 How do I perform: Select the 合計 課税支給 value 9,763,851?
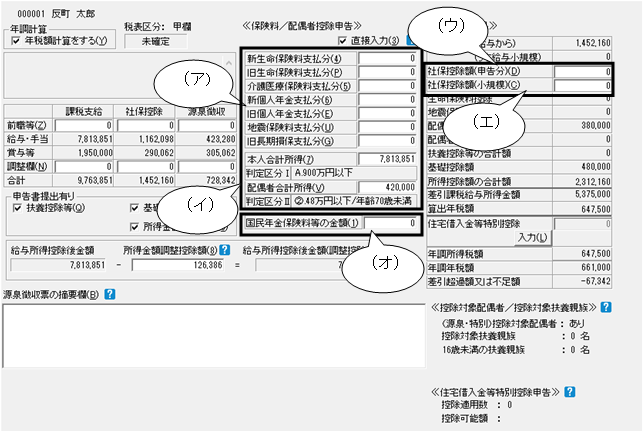(95, 180)
